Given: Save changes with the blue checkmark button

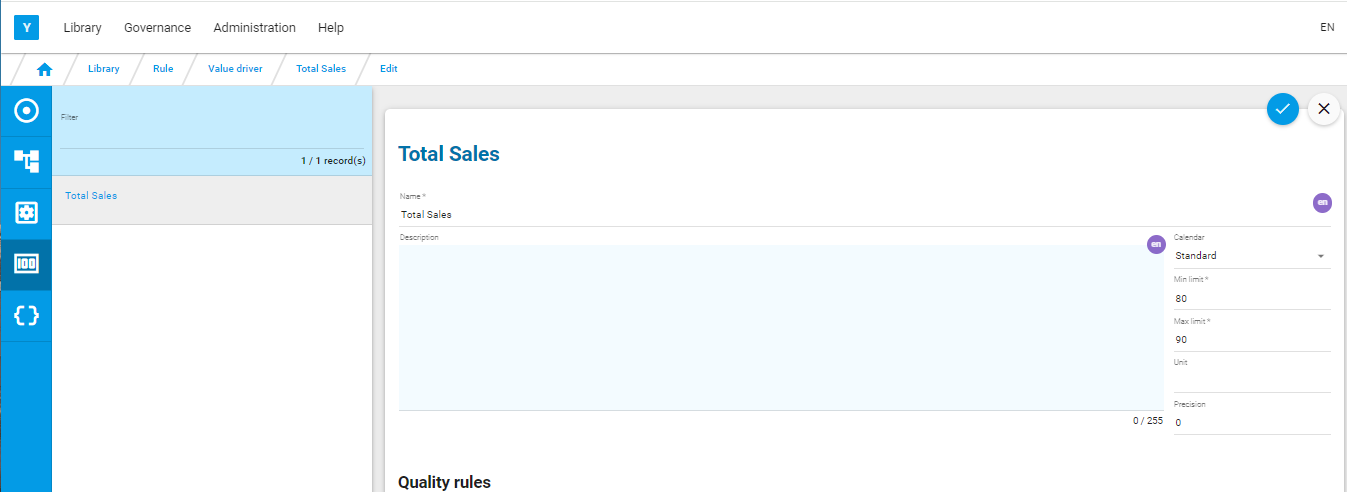Looking at the screenshot, I should point(1282,109).
